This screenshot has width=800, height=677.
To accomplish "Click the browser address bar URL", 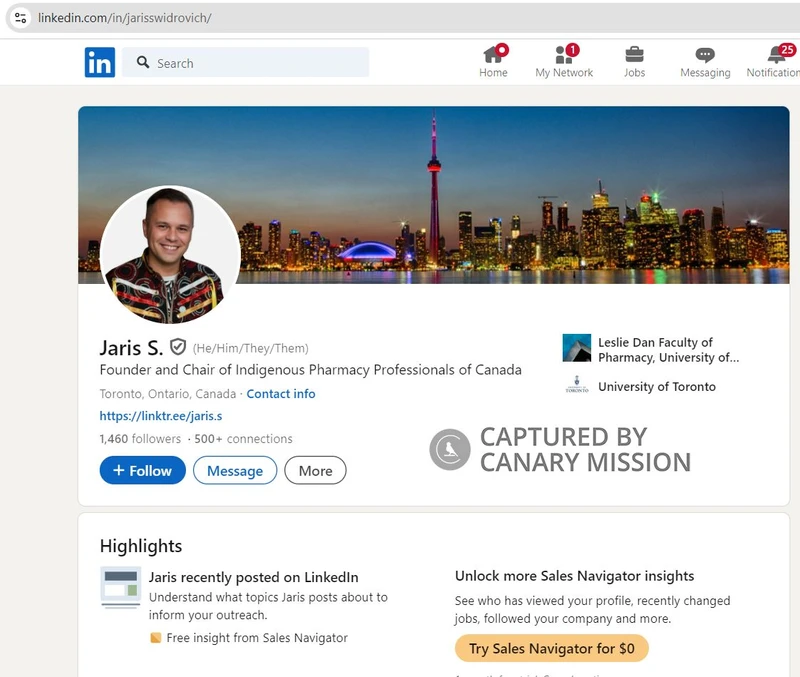I will tap(124, 18).
